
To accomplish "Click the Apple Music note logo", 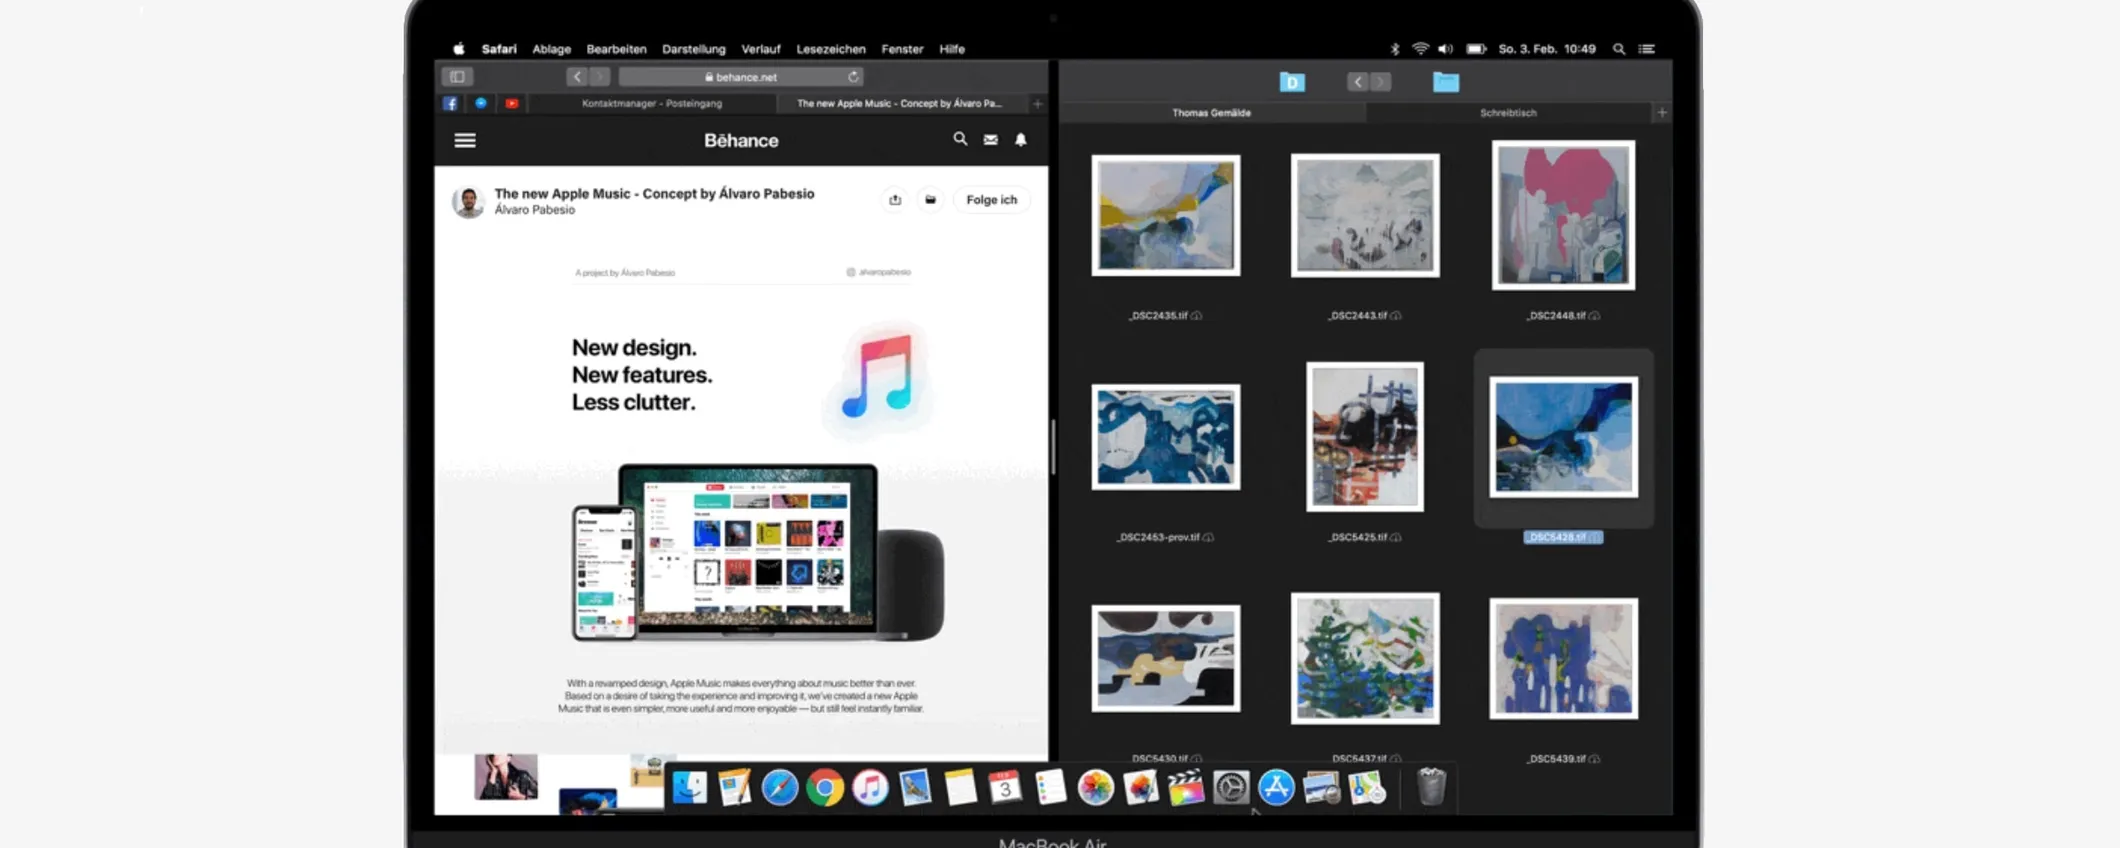I will (878, 379).
